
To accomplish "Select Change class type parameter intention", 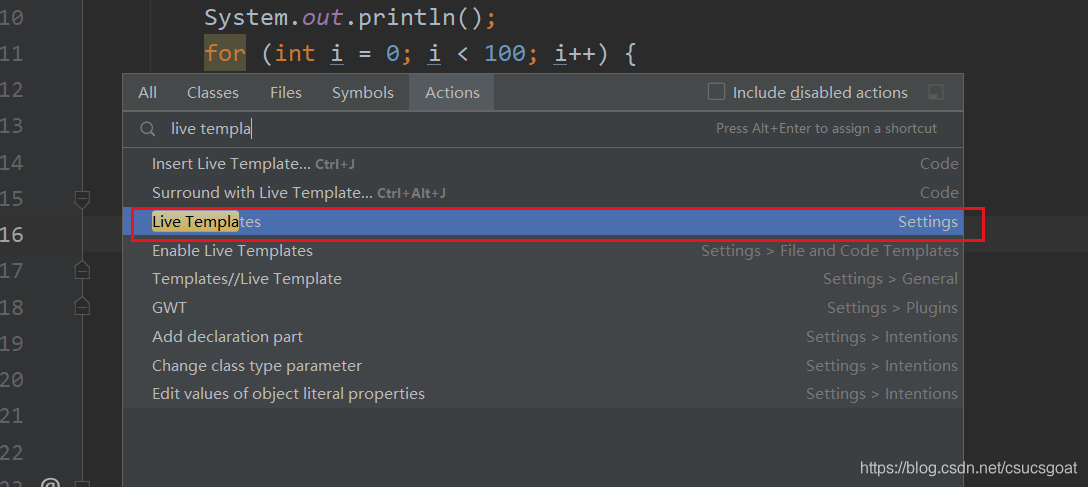I will coord(543,366).
